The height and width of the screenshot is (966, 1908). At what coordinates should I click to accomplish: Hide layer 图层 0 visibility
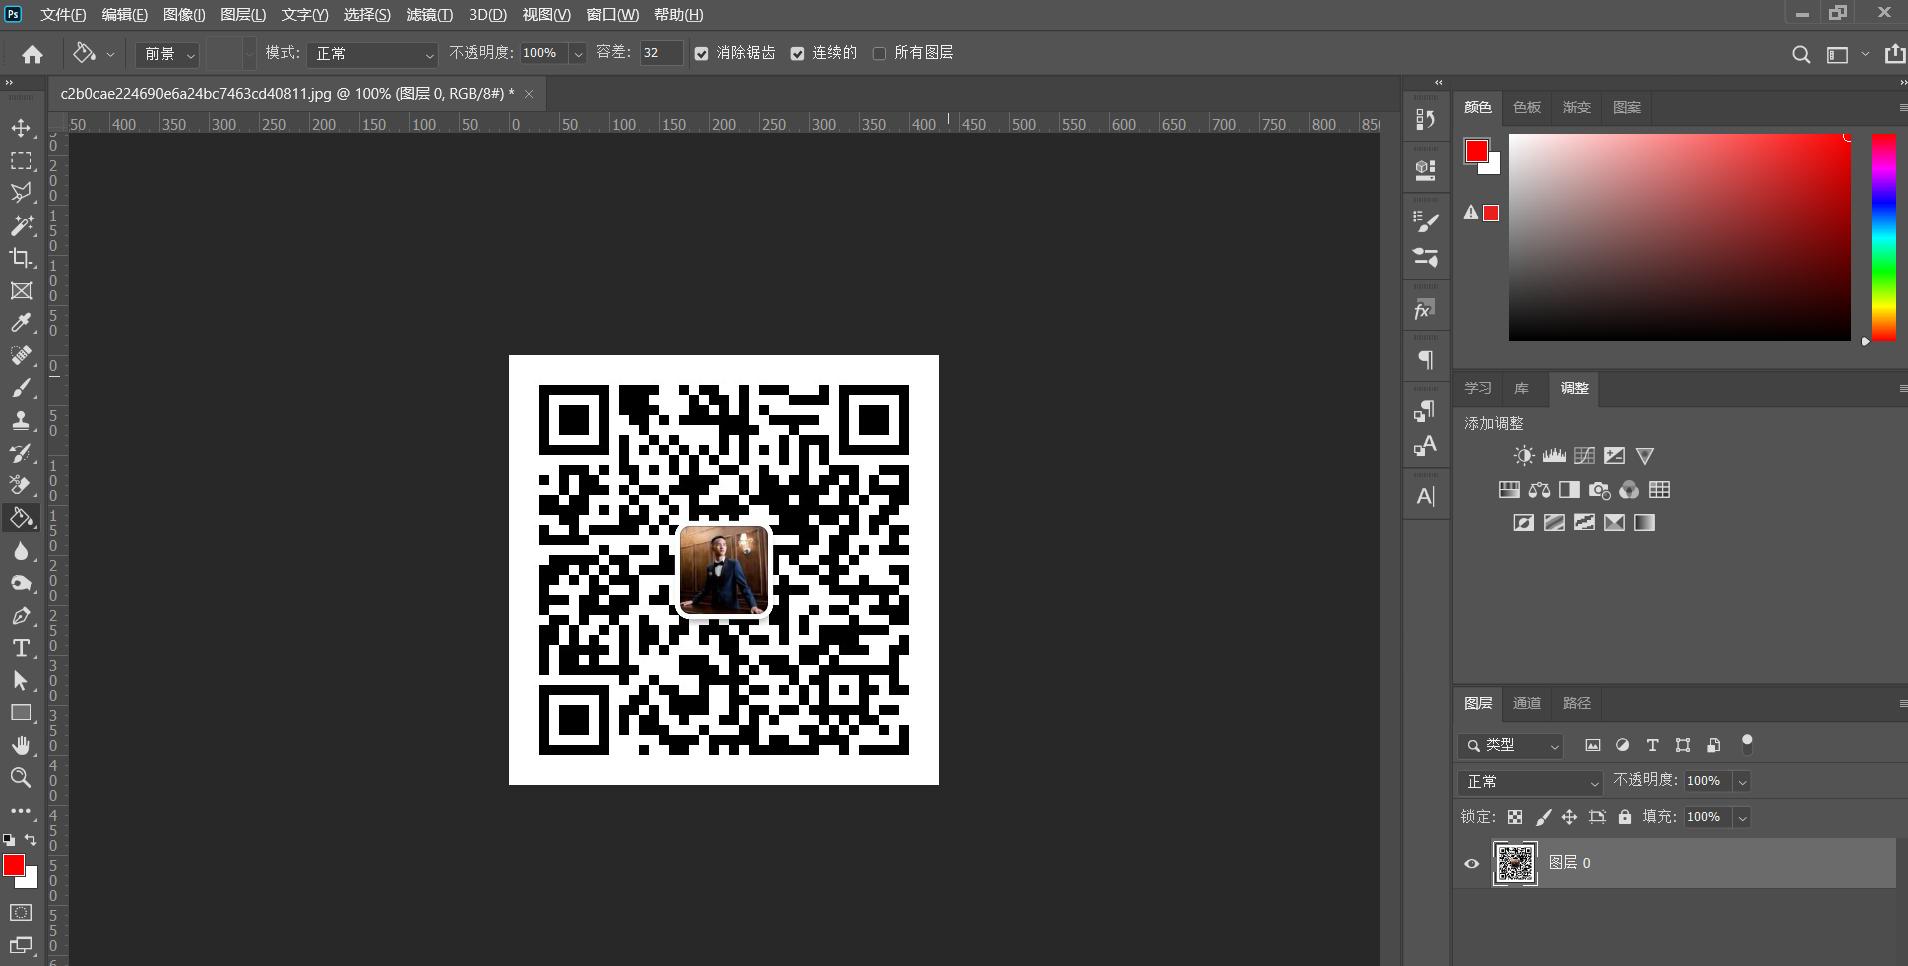click(1470, 862)
